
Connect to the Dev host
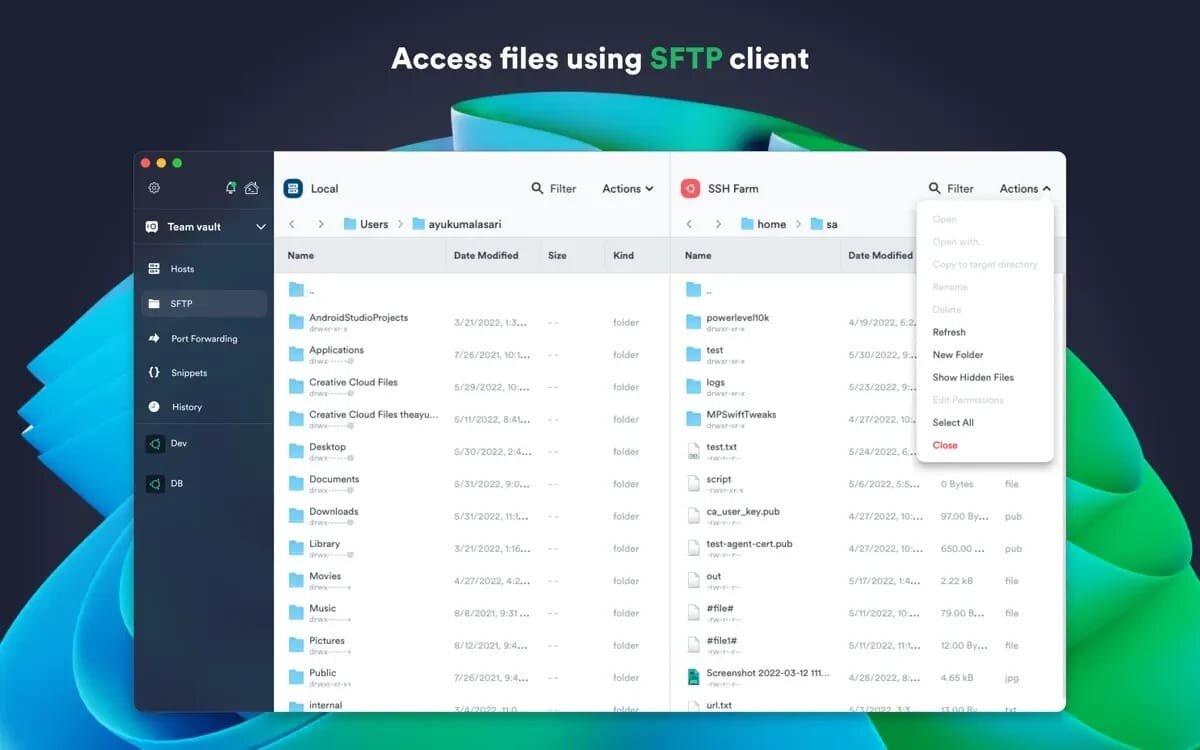pyautogui.click(x=177, y=443)
